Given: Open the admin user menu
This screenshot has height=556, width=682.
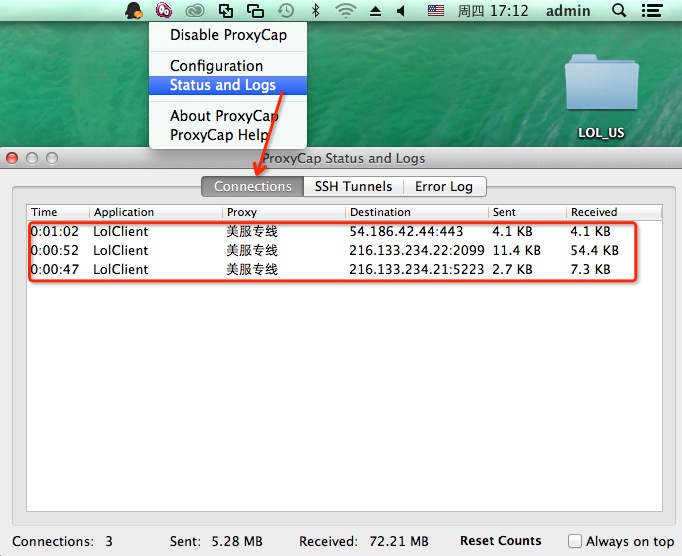Looking at the screenshot, I should point(568,10).
